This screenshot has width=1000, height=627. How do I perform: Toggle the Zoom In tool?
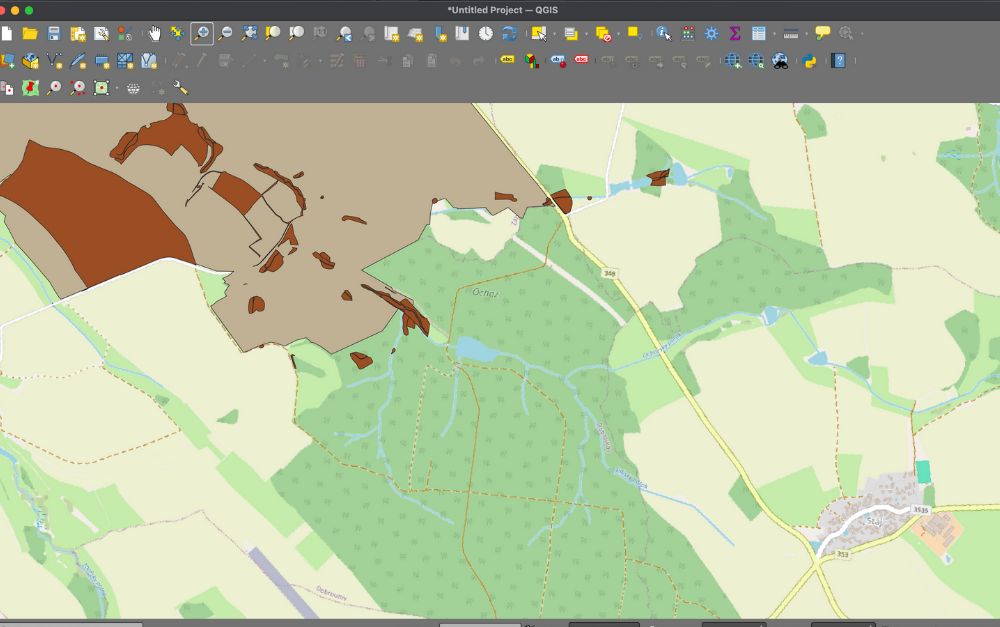pyautogui.click(x=202, y=34)
